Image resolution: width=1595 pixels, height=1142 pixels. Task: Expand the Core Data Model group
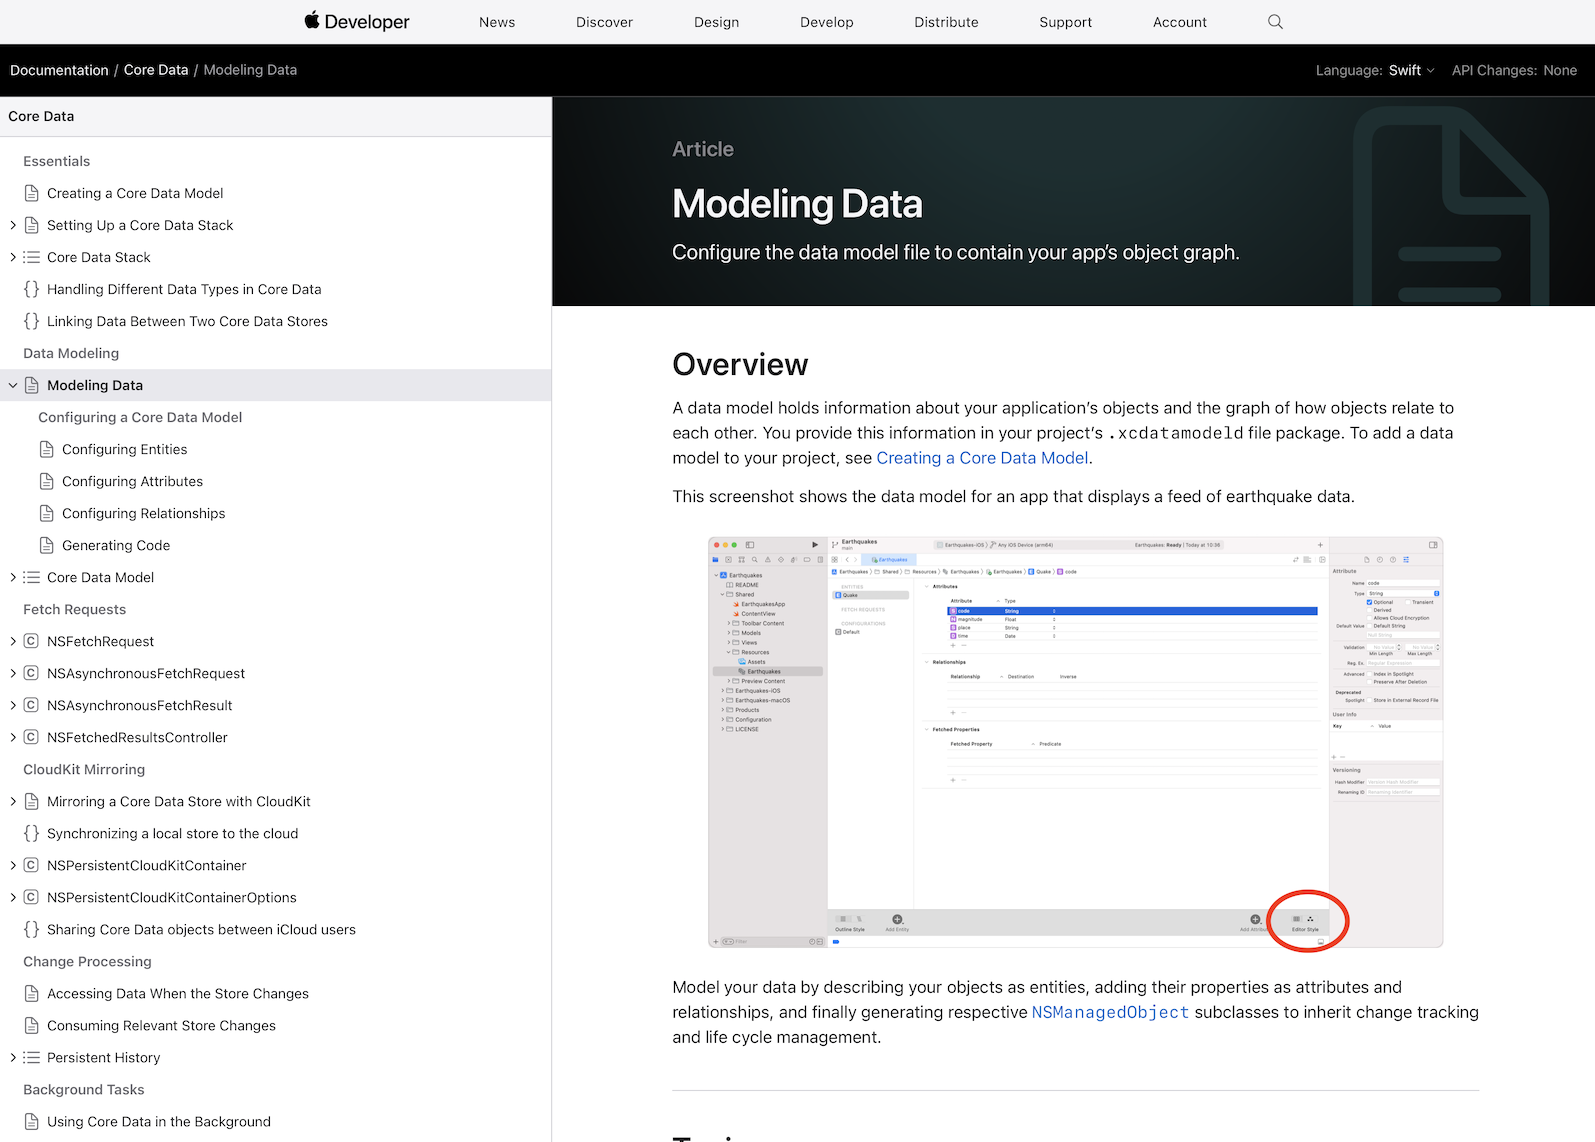tap(13, 577)
